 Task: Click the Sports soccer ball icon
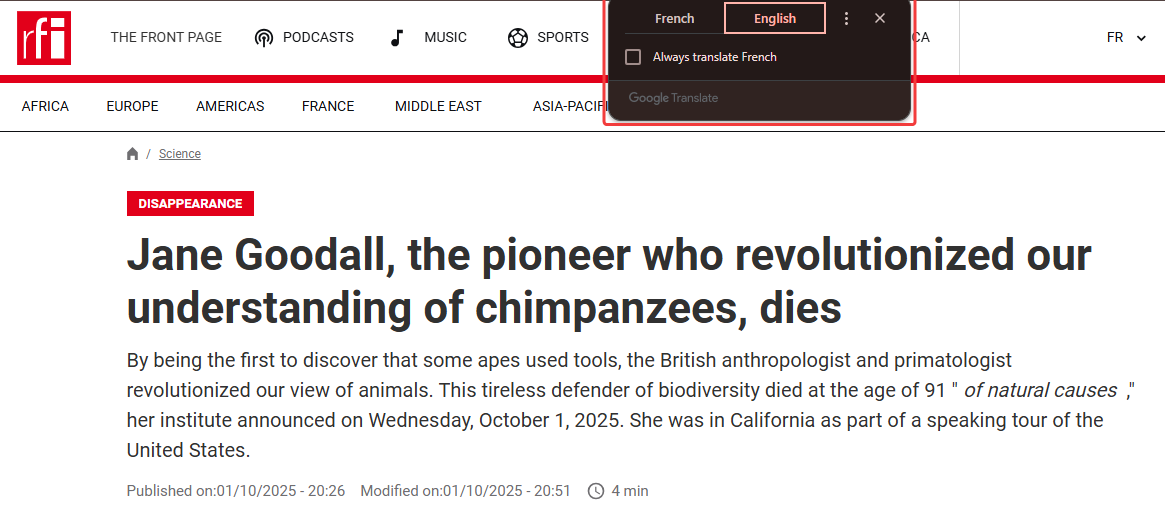click(x=517, y=38)
